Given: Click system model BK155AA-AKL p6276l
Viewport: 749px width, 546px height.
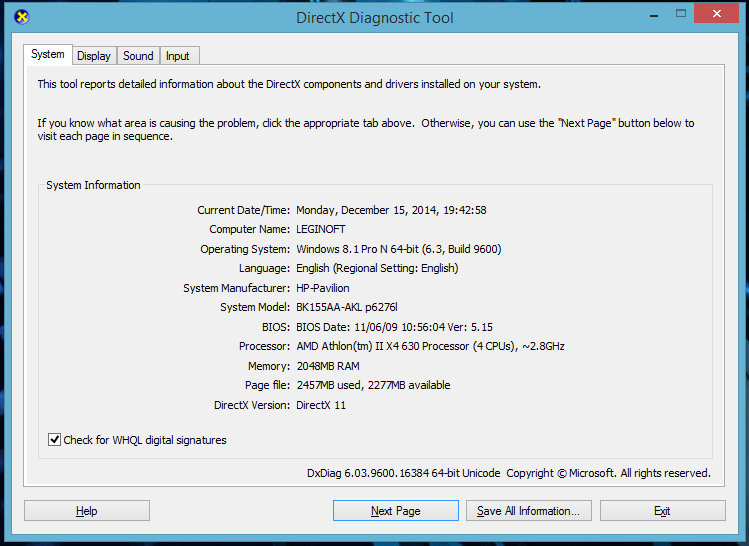Looking at the screenshot, I should tap(347, 307).
